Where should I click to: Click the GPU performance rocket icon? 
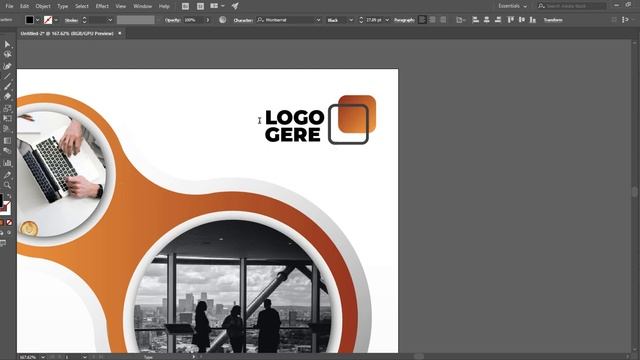(x=235, y=6)
